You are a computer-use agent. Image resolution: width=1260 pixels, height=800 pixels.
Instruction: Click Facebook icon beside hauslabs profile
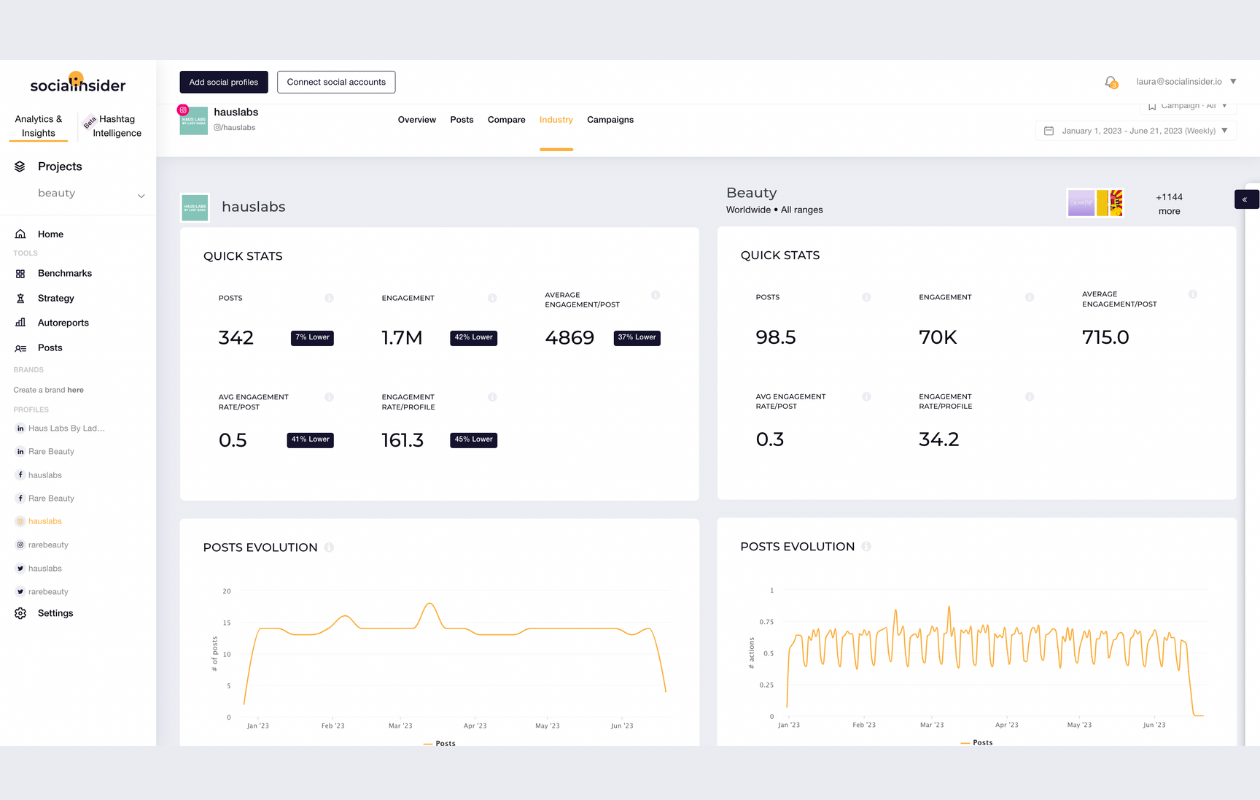20,475
